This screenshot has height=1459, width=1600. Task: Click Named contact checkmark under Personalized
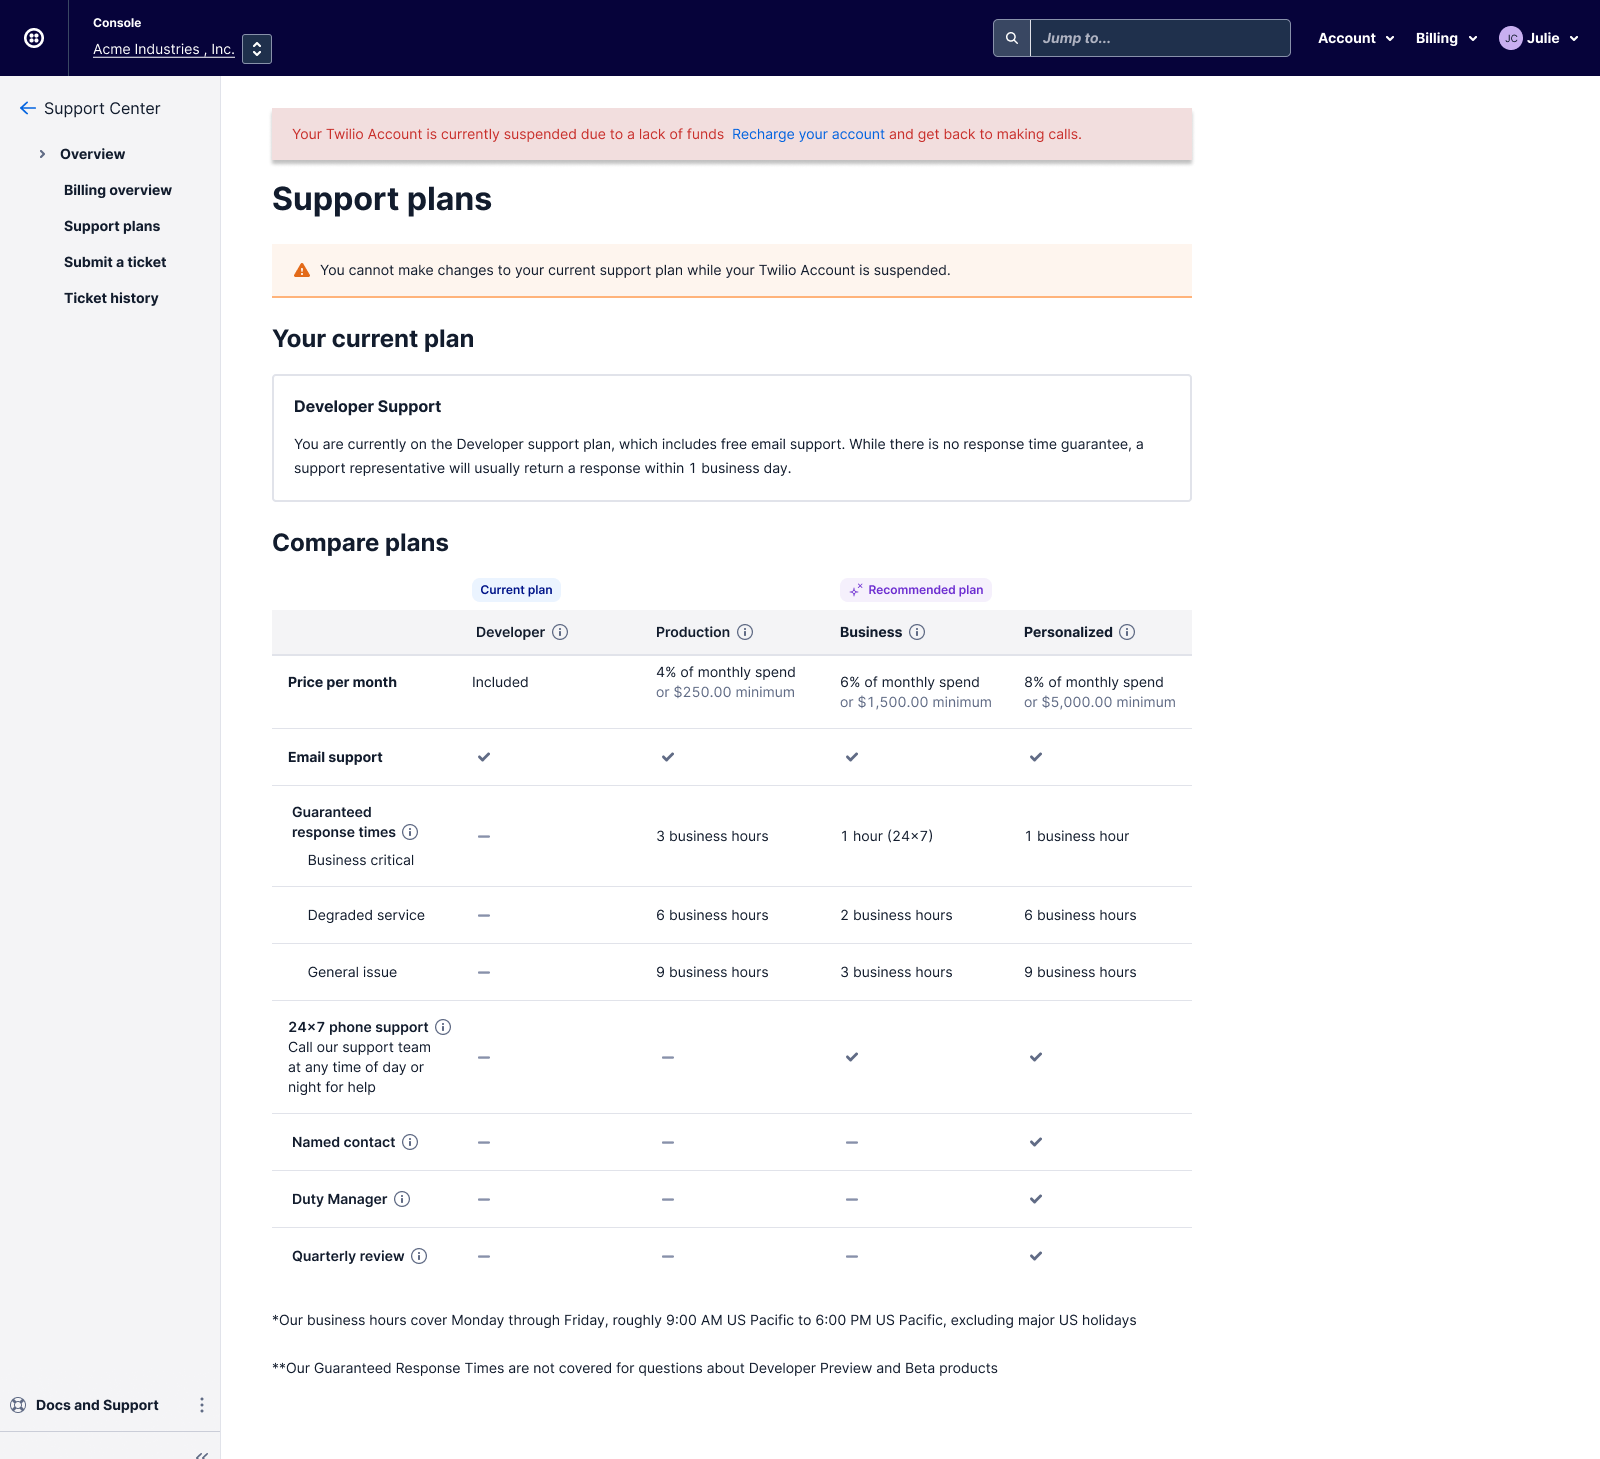pyautogui.click(x=1036, y=1142)
